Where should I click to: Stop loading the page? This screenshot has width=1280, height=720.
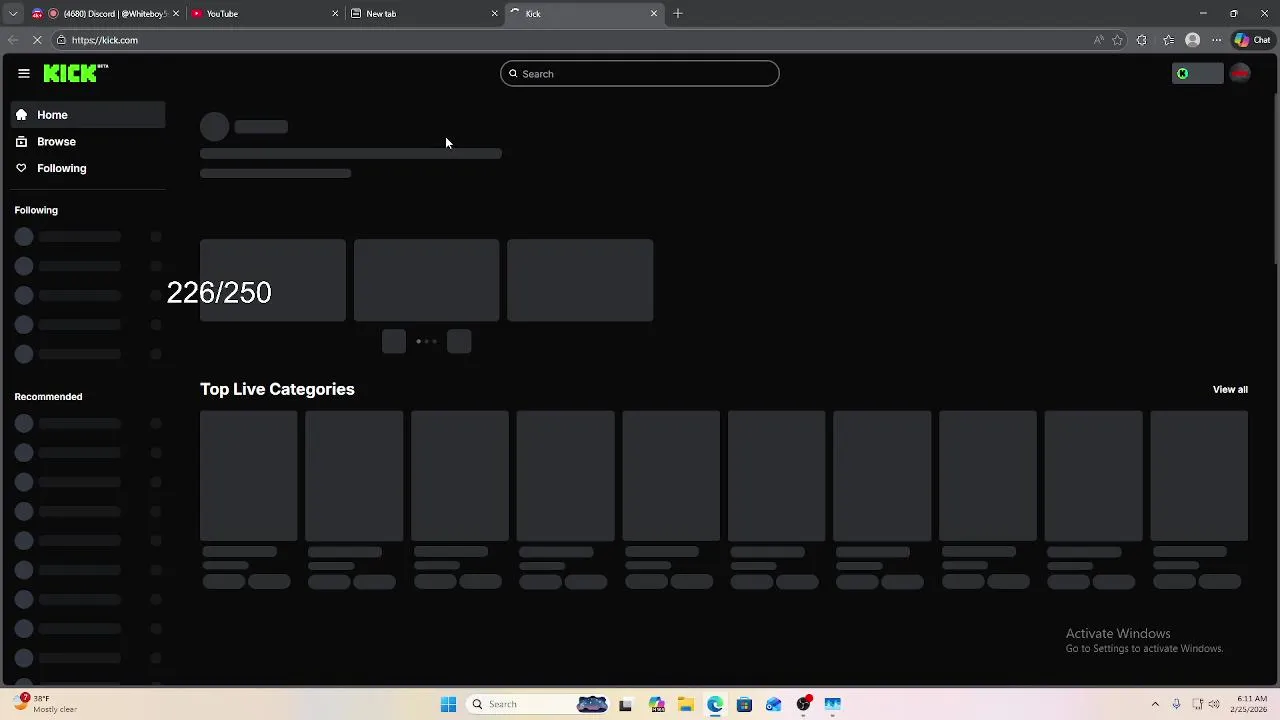pos(38,40)
